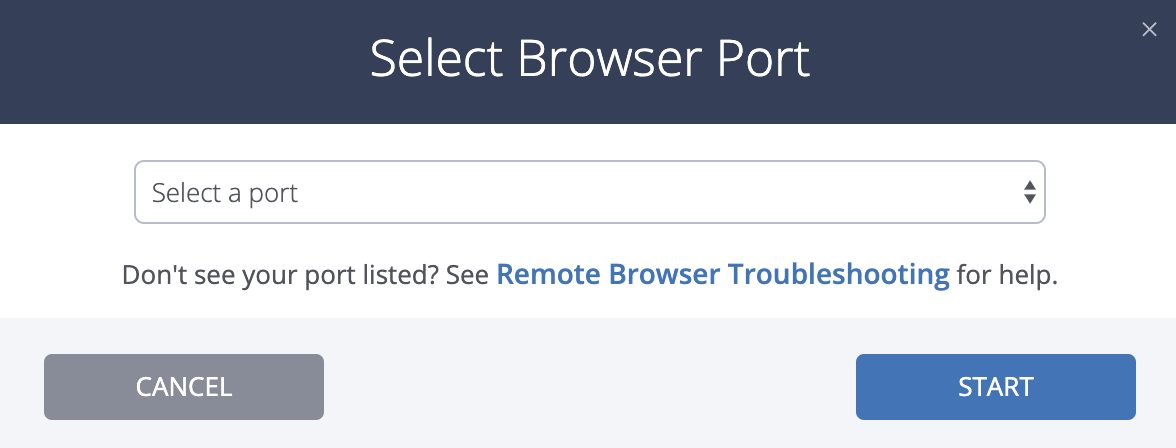Screen dimensions: 1176x448
Task: Click the dark blue dialog header bar
Action: (588, 62)
